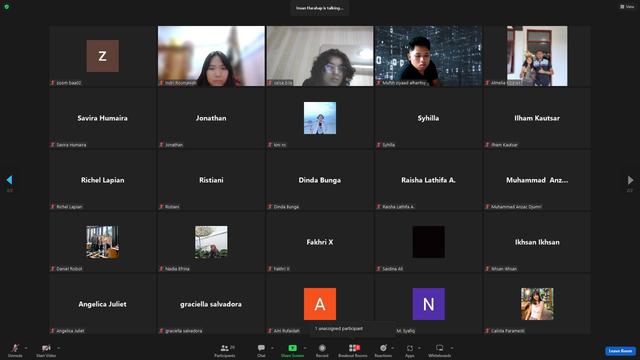The height and width of the screenshot is (360, 640).
Task: Click Ilham Kautsar's participant tile
Action: [537, 118]
